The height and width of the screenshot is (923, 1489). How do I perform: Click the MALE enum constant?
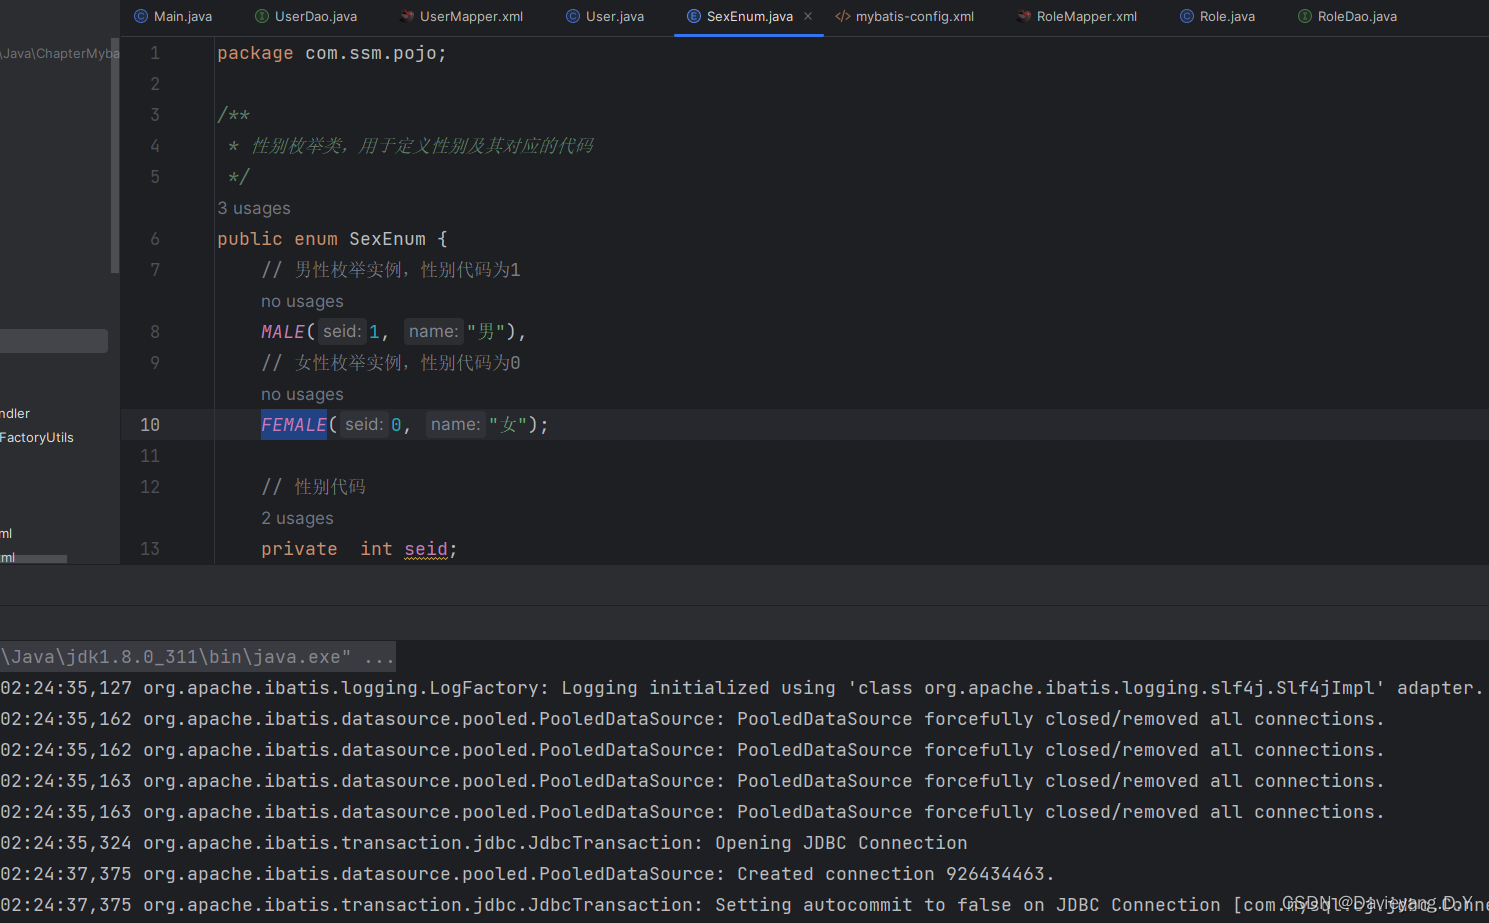point(283,332)
